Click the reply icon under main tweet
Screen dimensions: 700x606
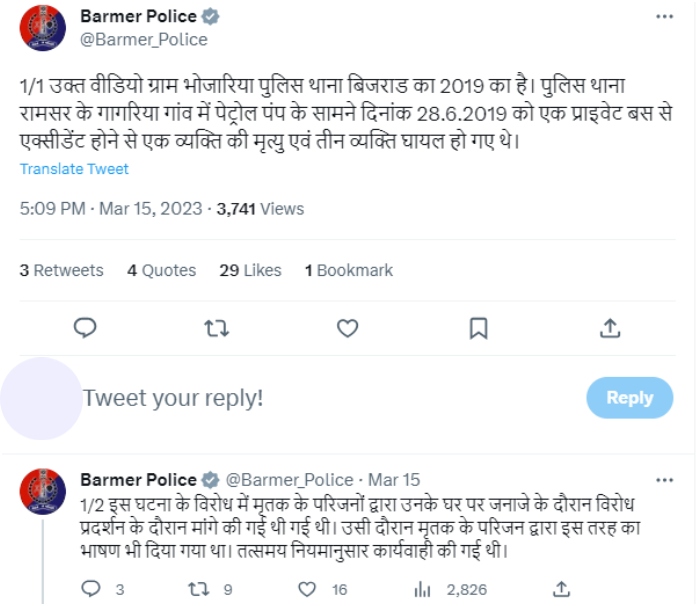tap(86, 328)
